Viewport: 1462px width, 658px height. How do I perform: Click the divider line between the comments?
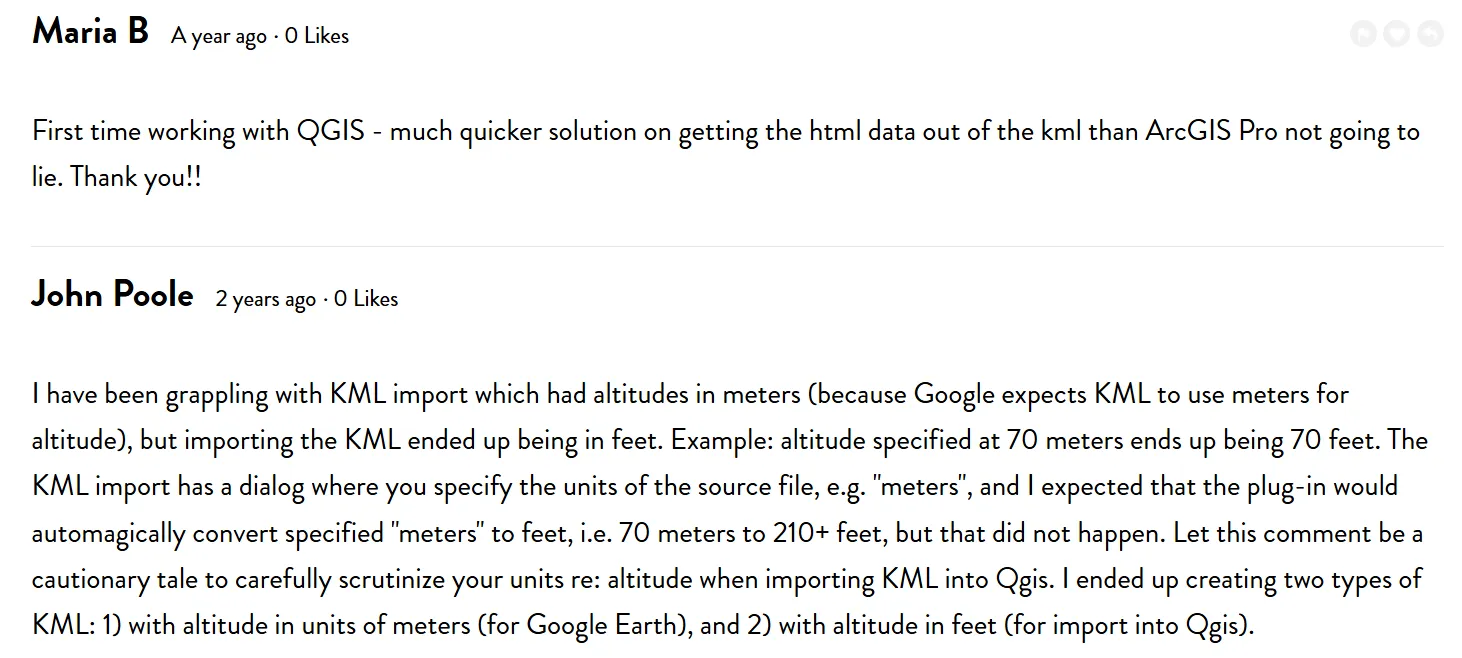pyautogui.click(x=737, y=246)
